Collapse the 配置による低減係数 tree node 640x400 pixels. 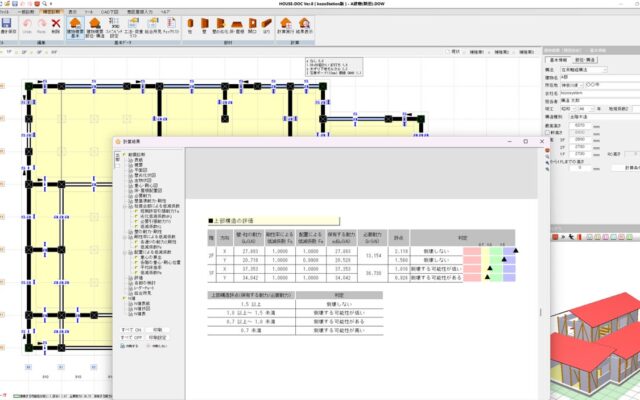[125, 252]
